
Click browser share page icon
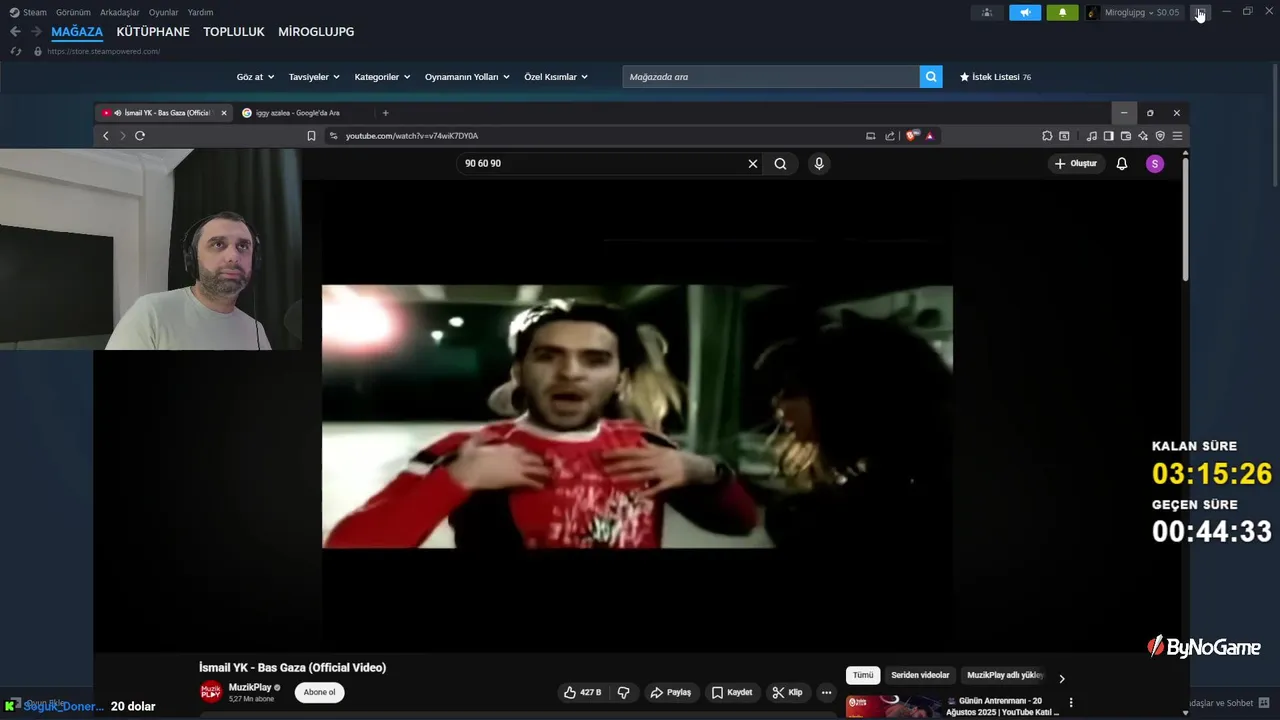click(x=890, y=136)
